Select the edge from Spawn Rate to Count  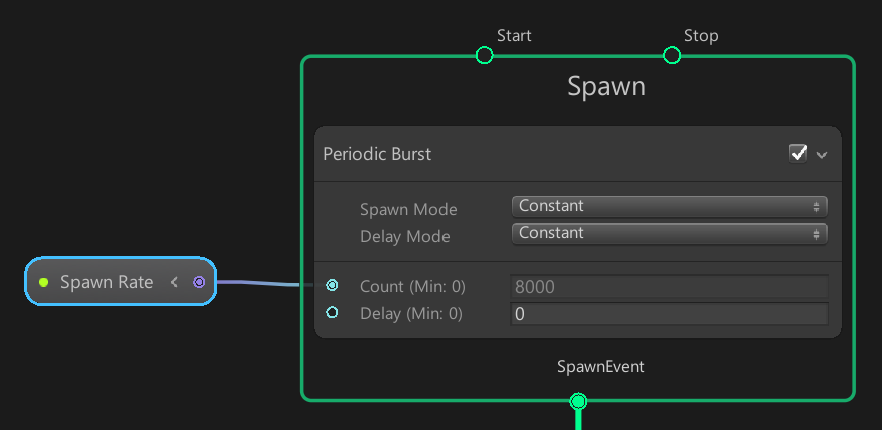[x=257, y=283]
